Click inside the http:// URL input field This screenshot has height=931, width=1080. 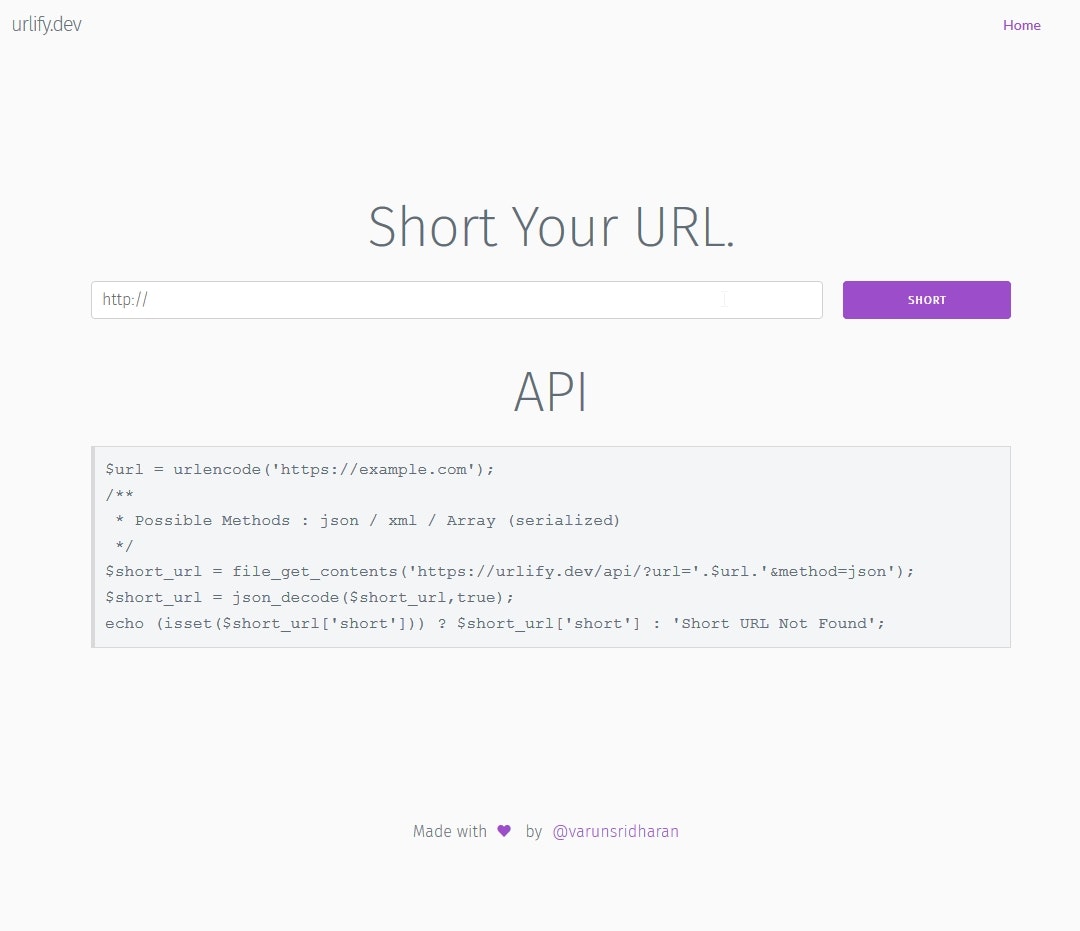pyautogui.click(x=400, y=299)
